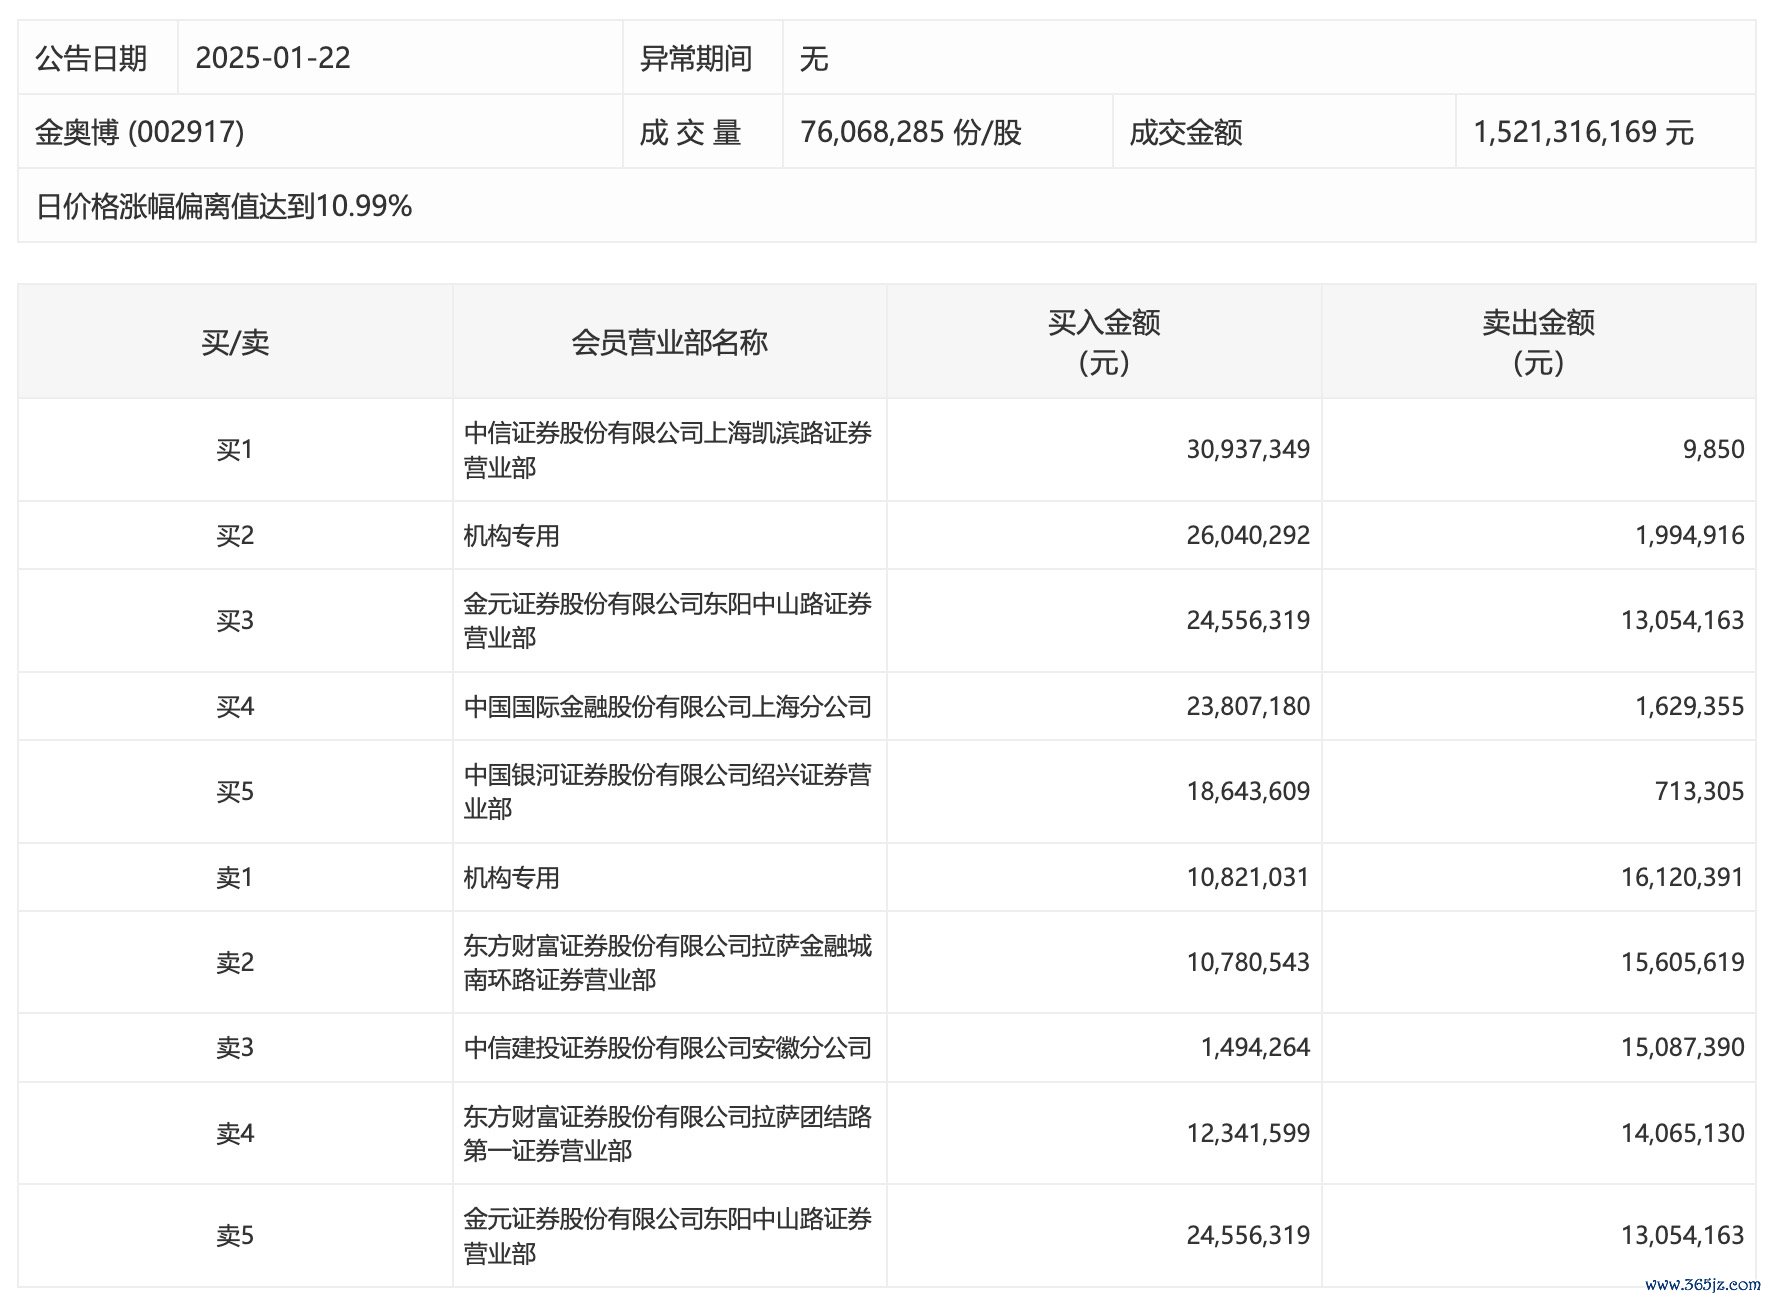Select the 买3 row label
The height and width of the screenshot is (1300, 1768).
point(235,621)
